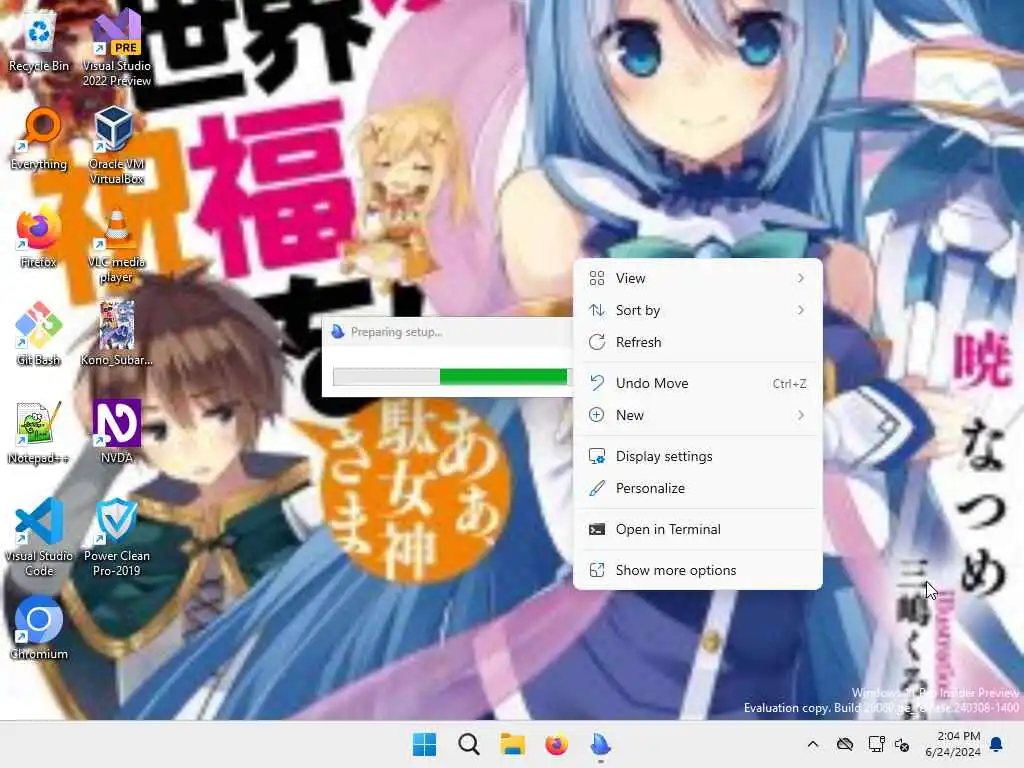The height and width of the screenshot is (768, 1024).
Task: Open Firefox from the taskbar
Action: (x=556, y=744)
